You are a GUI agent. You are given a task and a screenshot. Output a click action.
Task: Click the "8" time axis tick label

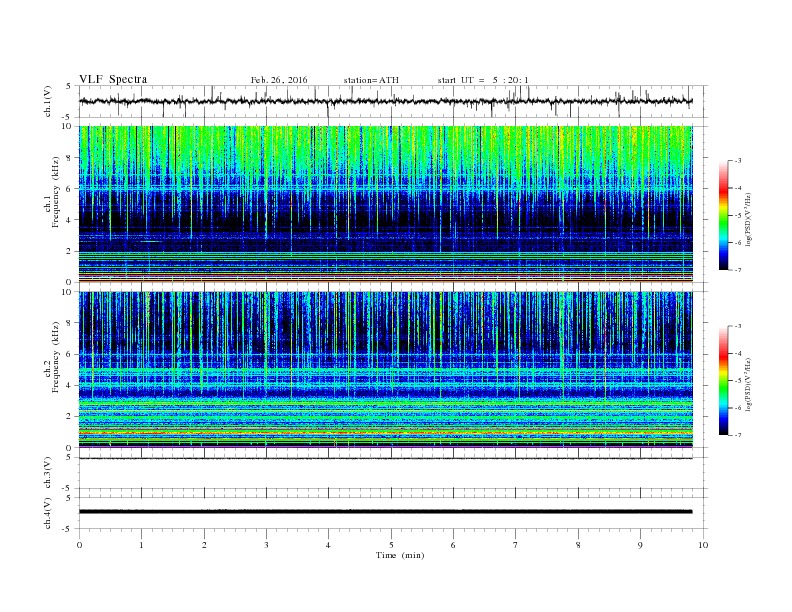pos(578,545)
